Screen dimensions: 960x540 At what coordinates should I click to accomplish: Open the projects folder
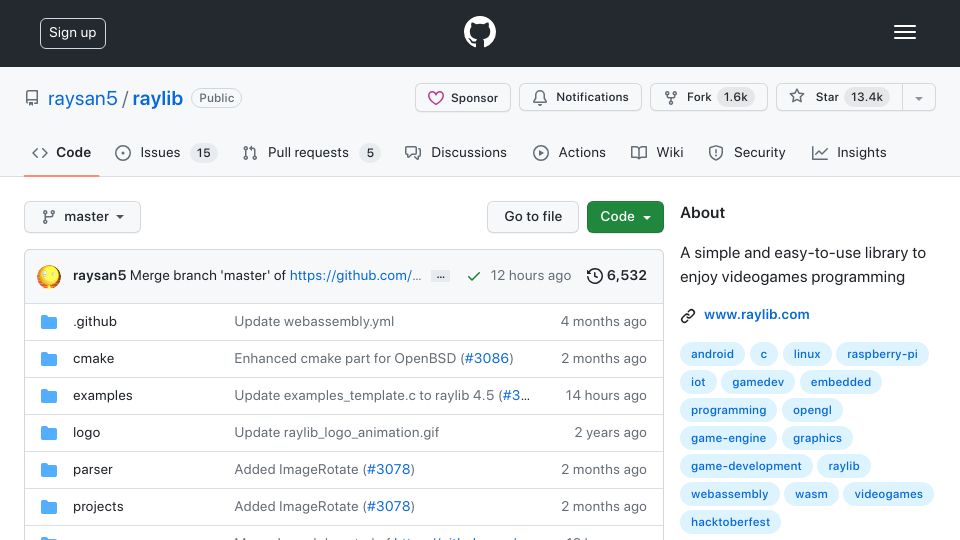pyautogui.click(x=98, y=507)
